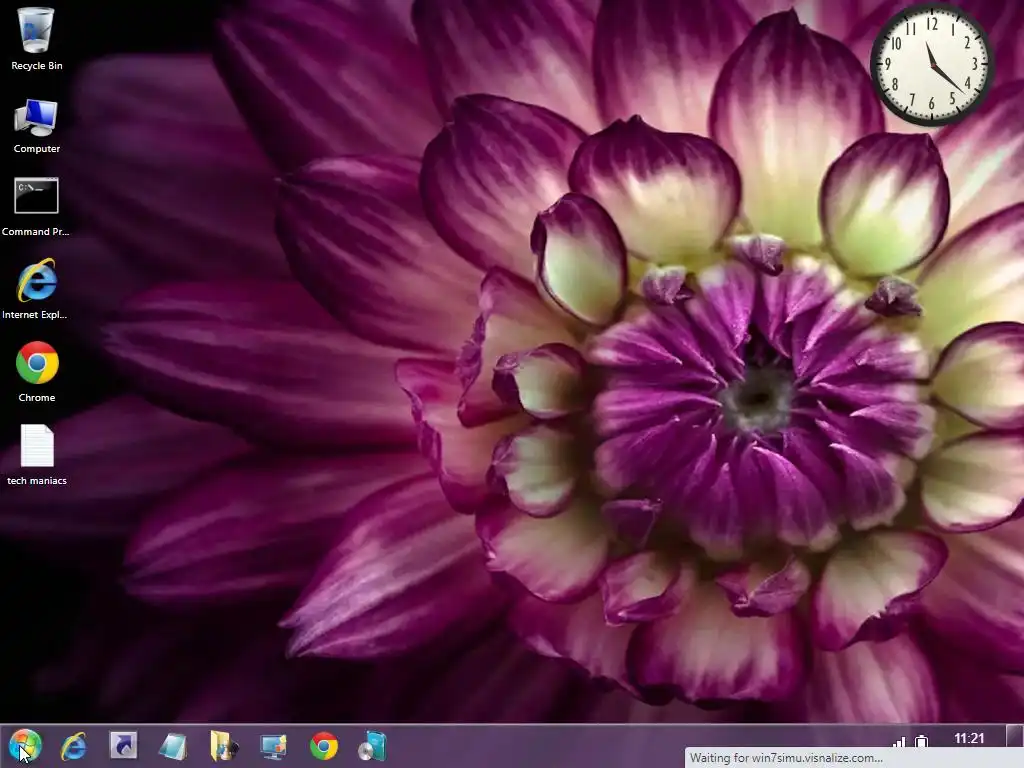Click the 11:21 taskbar clock
1024x768 pixels.
tap(969, 739)
